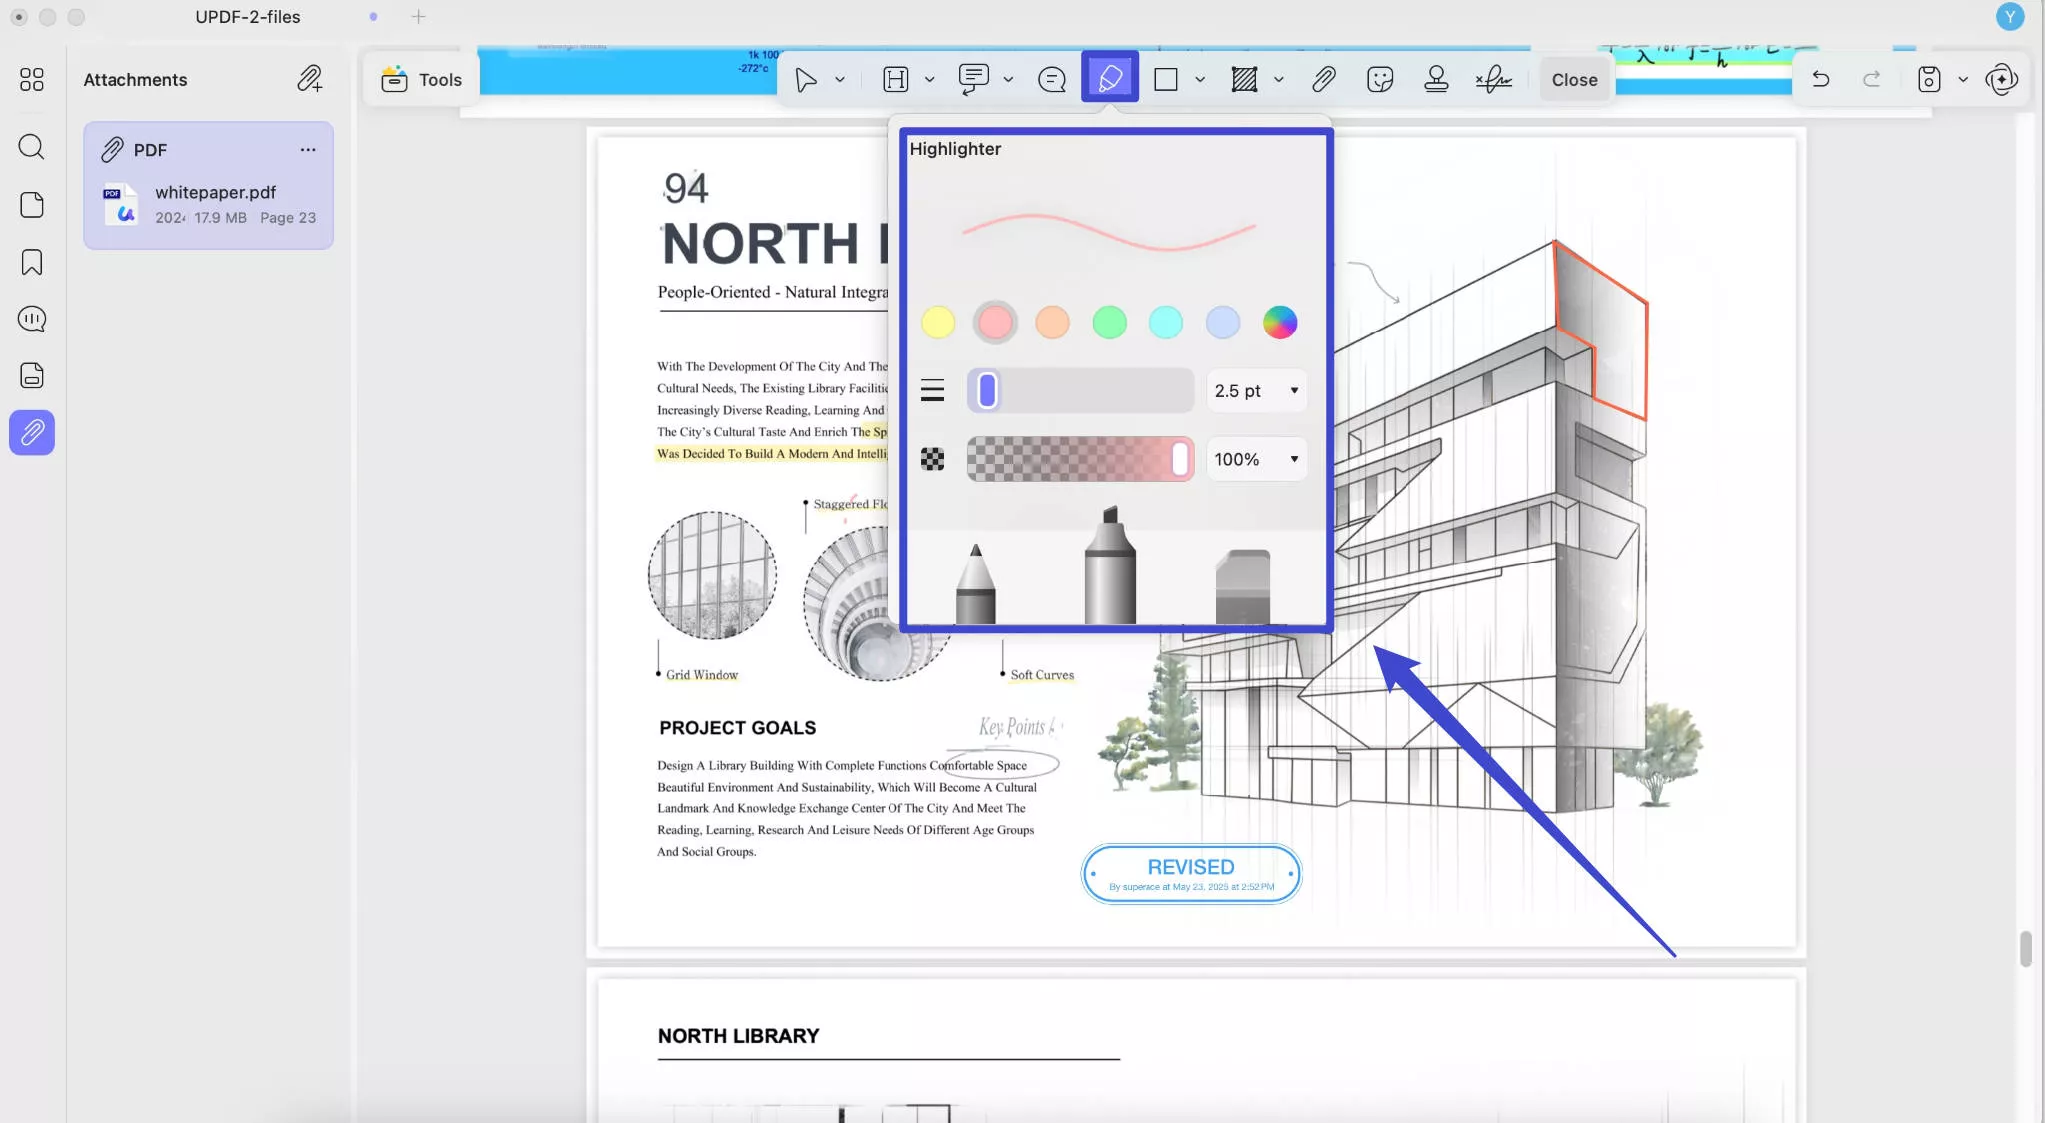Click the PROJECT GOALS heading text

[x=737, y=727]
